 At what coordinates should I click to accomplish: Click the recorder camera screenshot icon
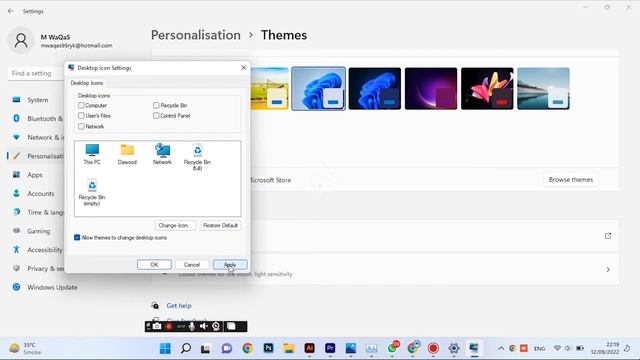coord(157,326)
